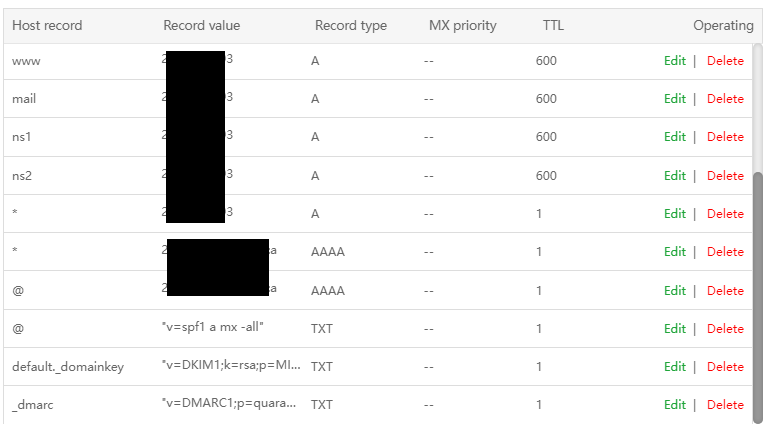The image size is (768, 430).
Task: Click the TTL column header
Action: click(x=553, y=25)
